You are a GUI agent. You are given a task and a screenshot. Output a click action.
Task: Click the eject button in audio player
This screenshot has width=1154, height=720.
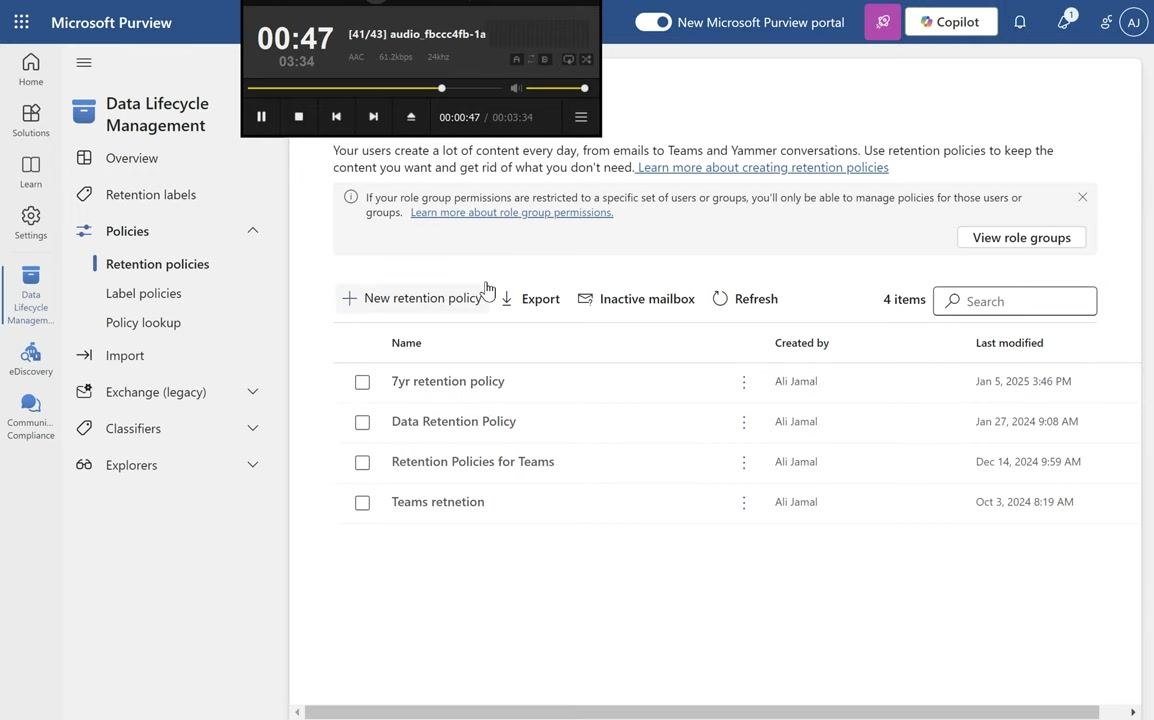pos(411,116)
